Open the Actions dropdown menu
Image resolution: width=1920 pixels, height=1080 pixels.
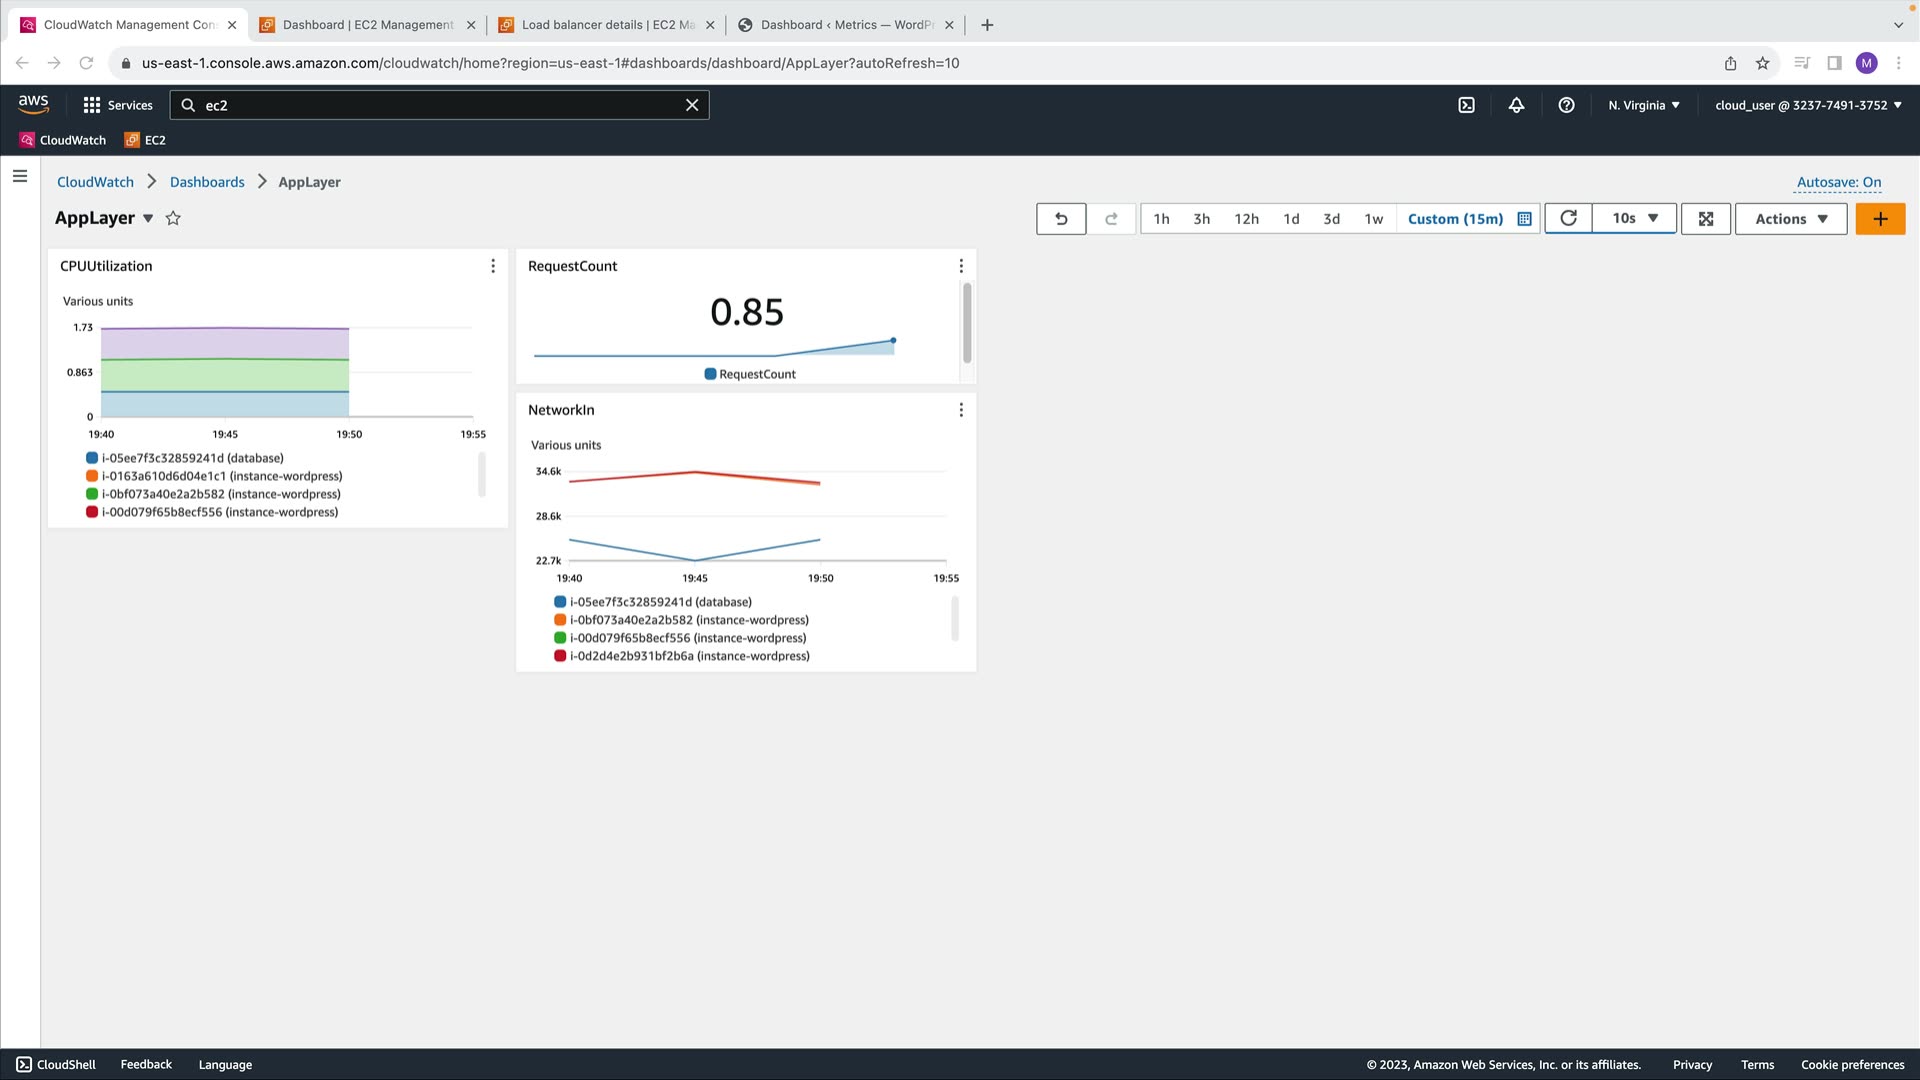1791,219
